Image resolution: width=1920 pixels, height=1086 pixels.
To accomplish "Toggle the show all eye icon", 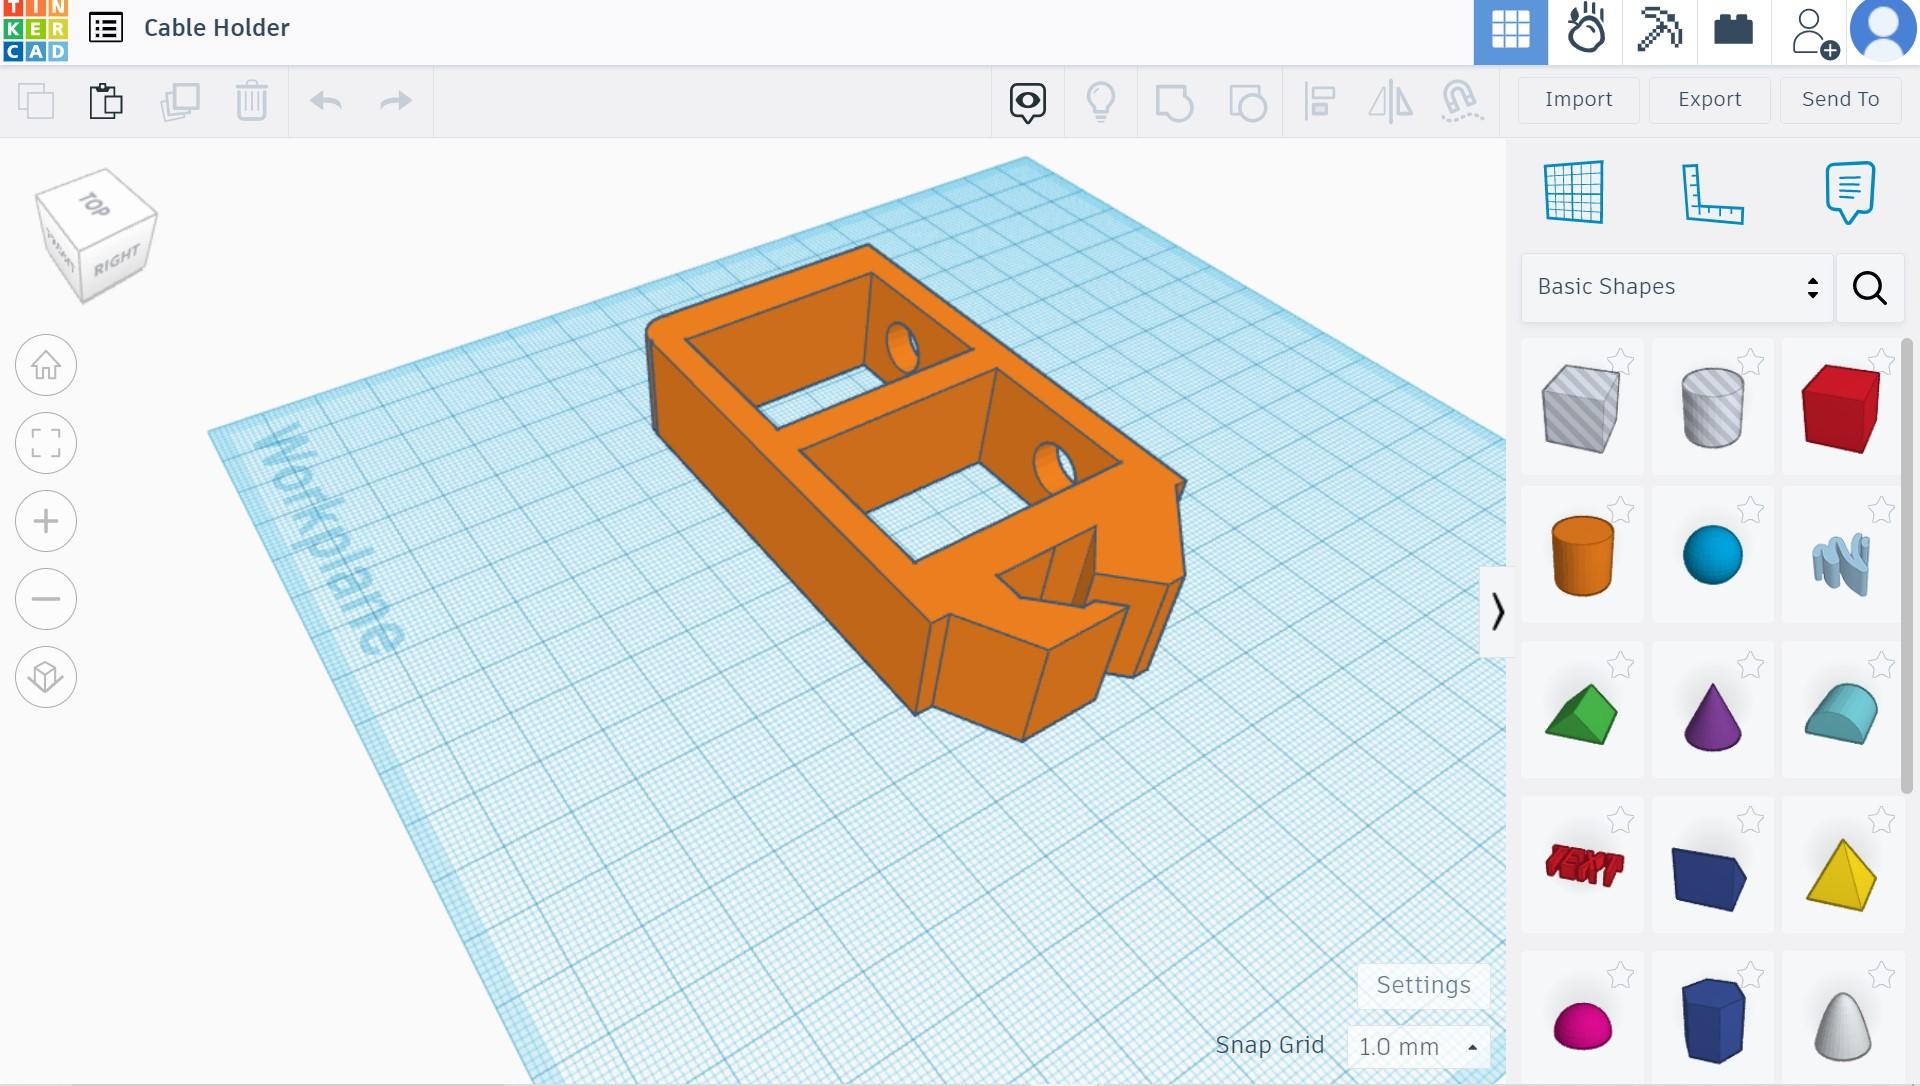I will click(1028, 101).
